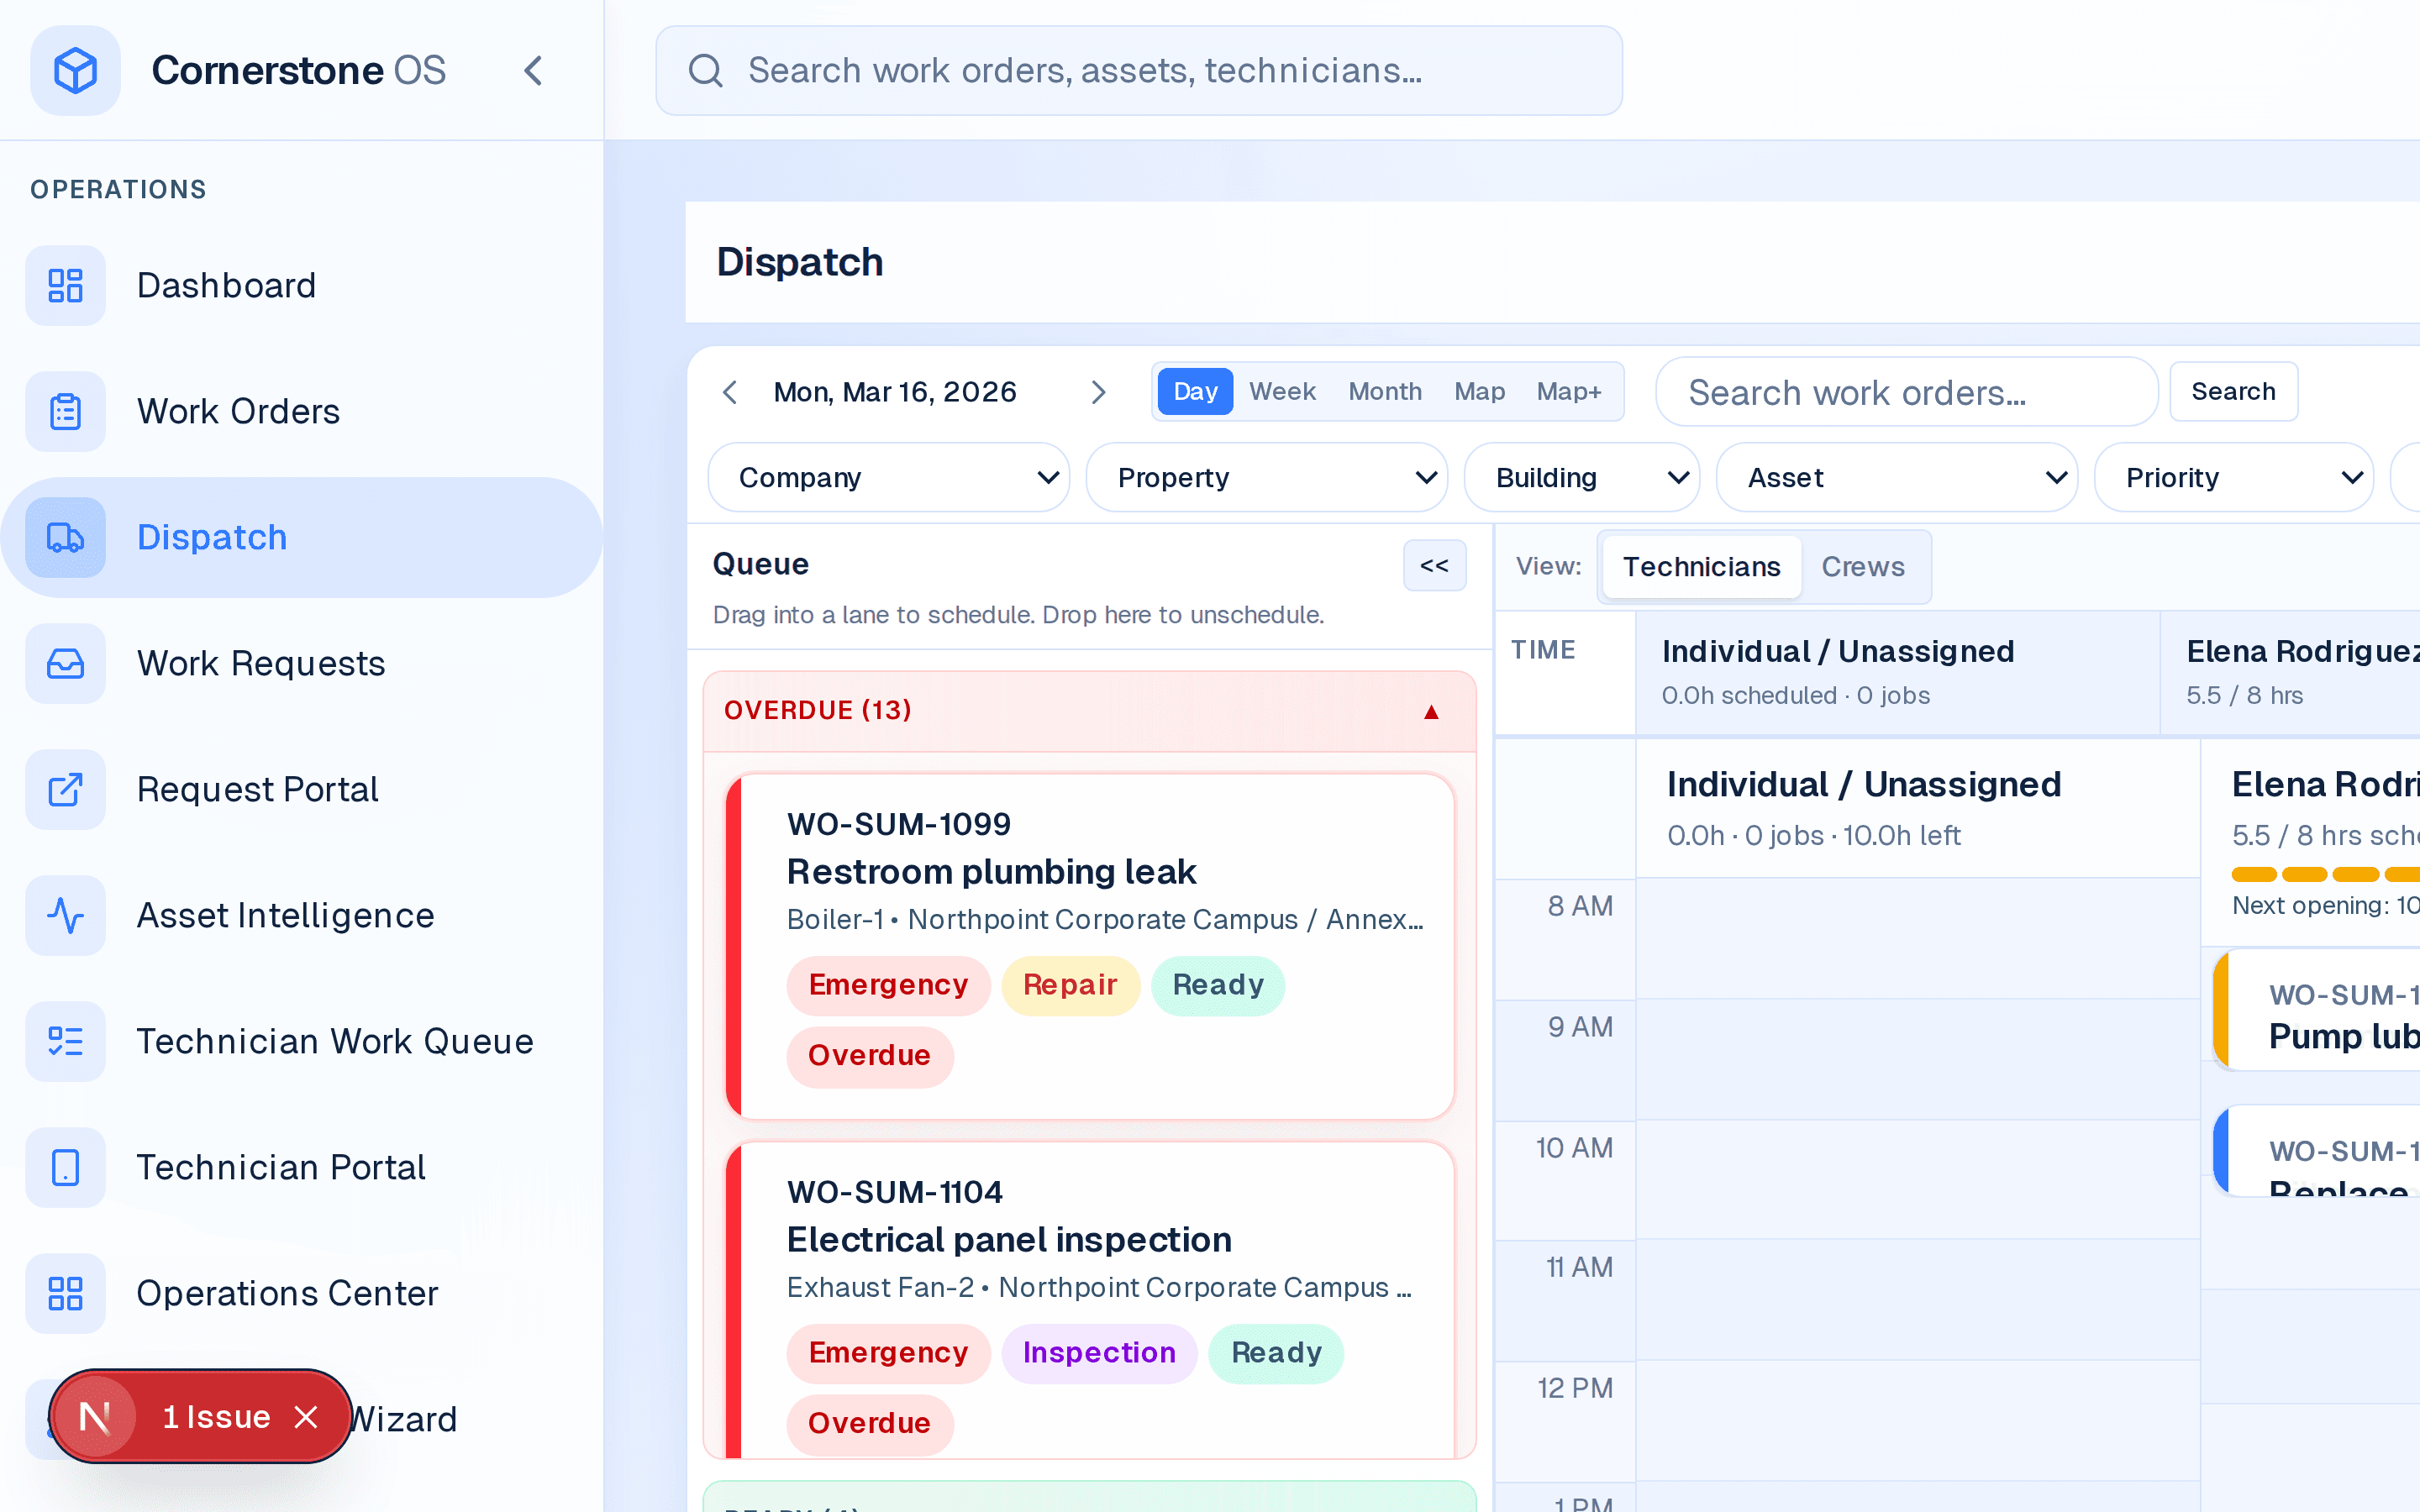Click Elena Rodriguez's capacity progress bar
The height and width of the screenshot is (1512, 2420).
(x=2320, y=873)
